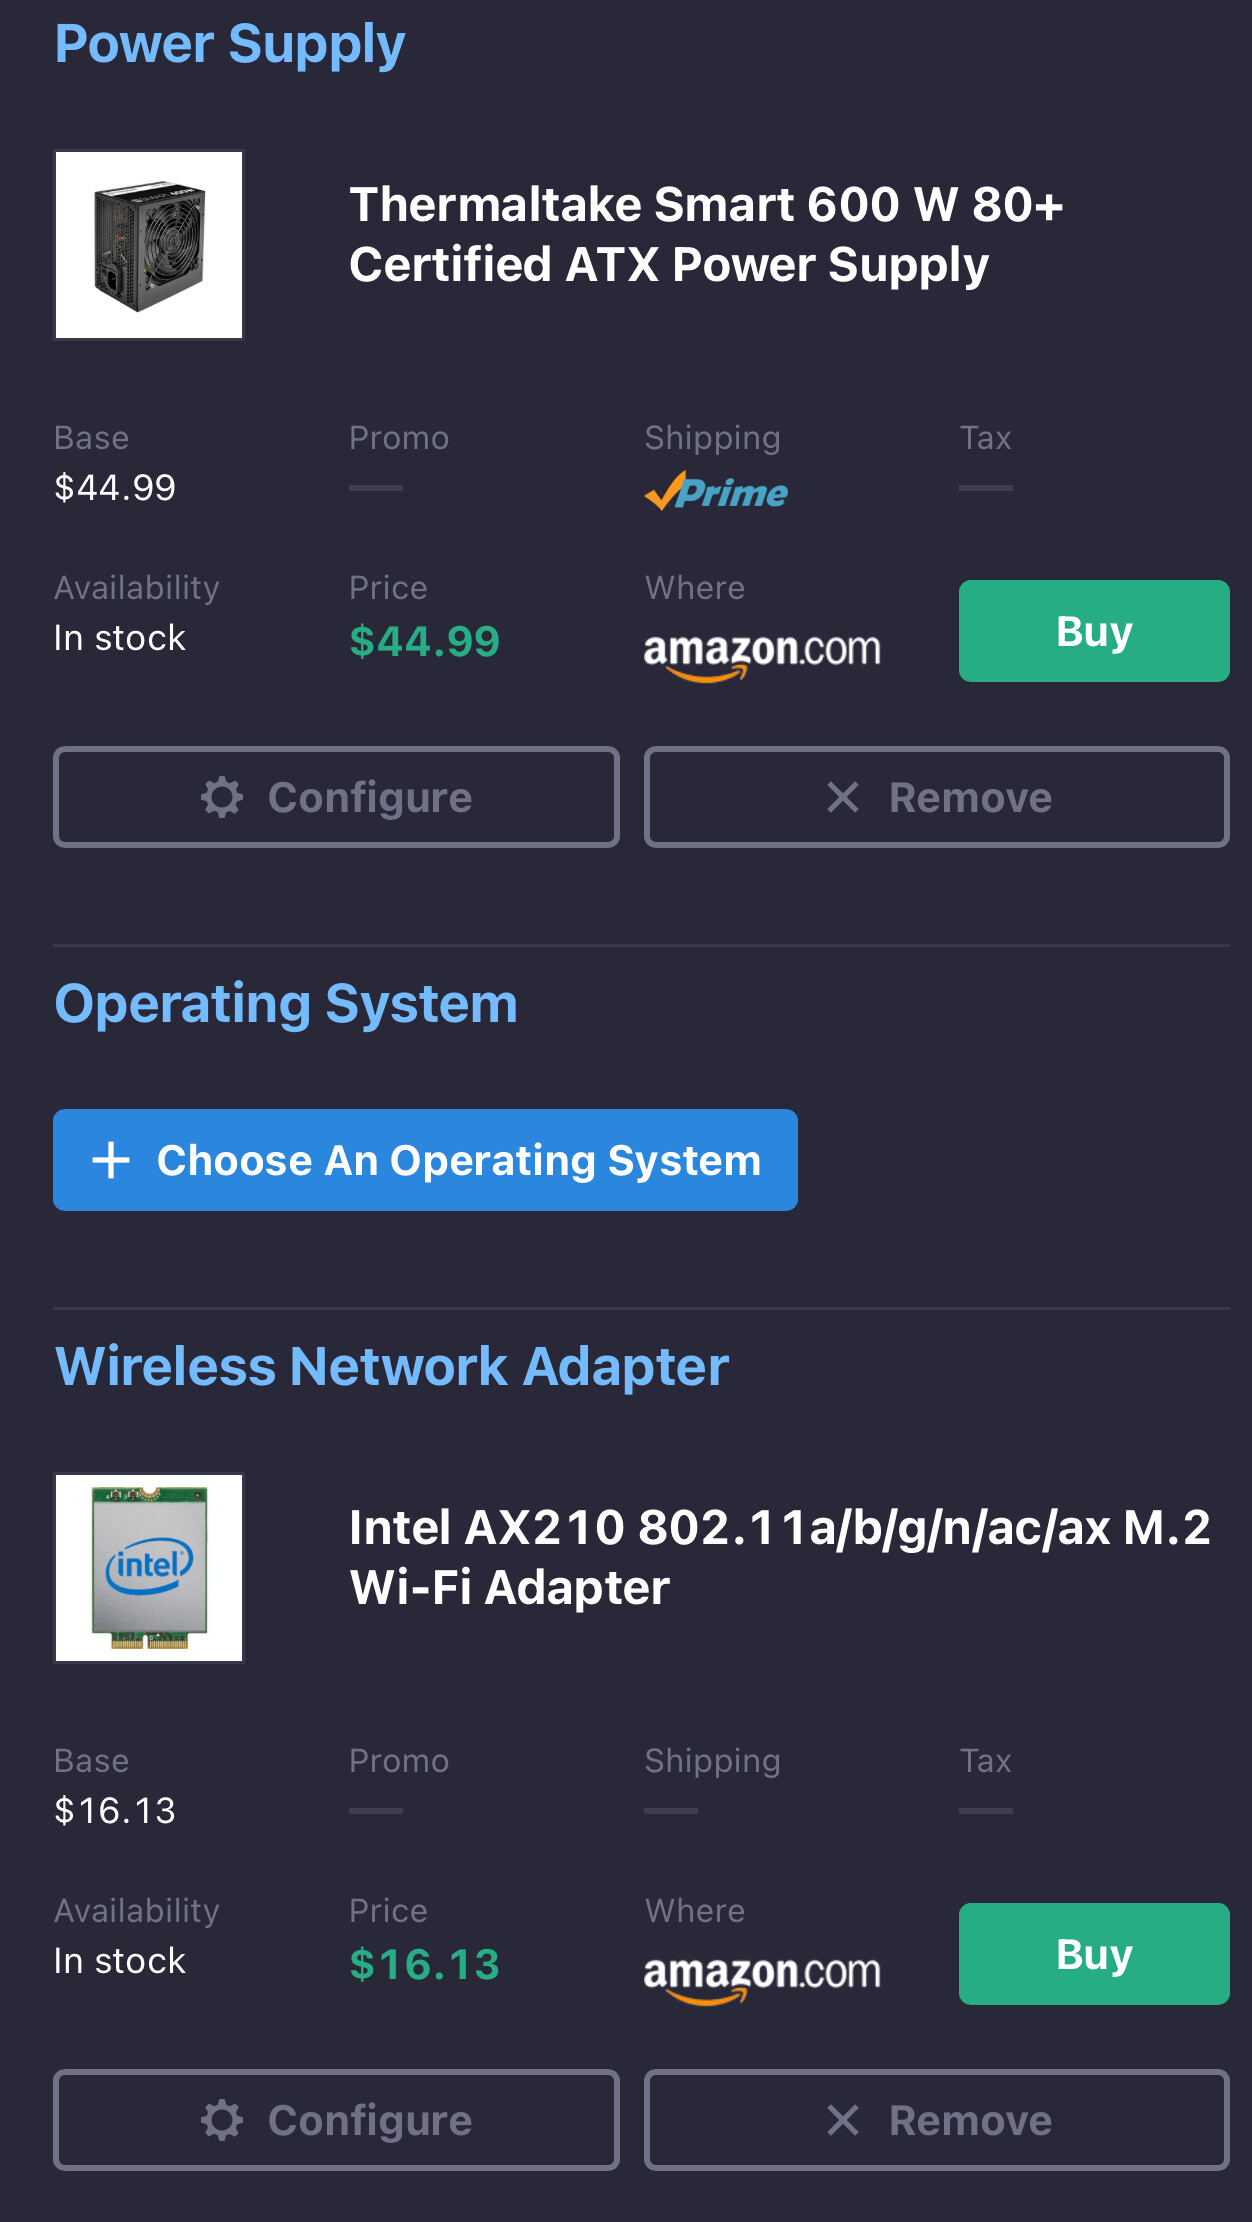Remove the power supply from the build

coord(936,798)
